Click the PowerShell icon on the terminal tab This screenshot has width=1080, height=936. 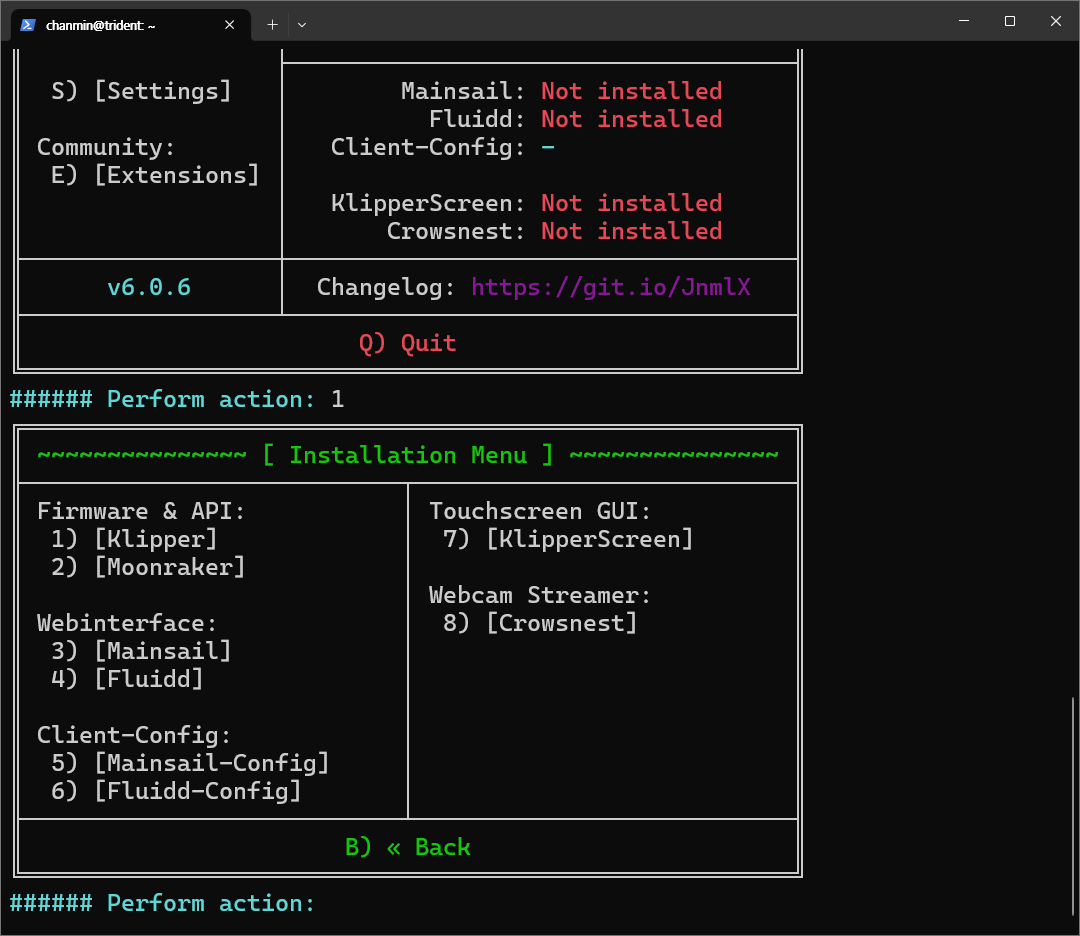[27, 25]
